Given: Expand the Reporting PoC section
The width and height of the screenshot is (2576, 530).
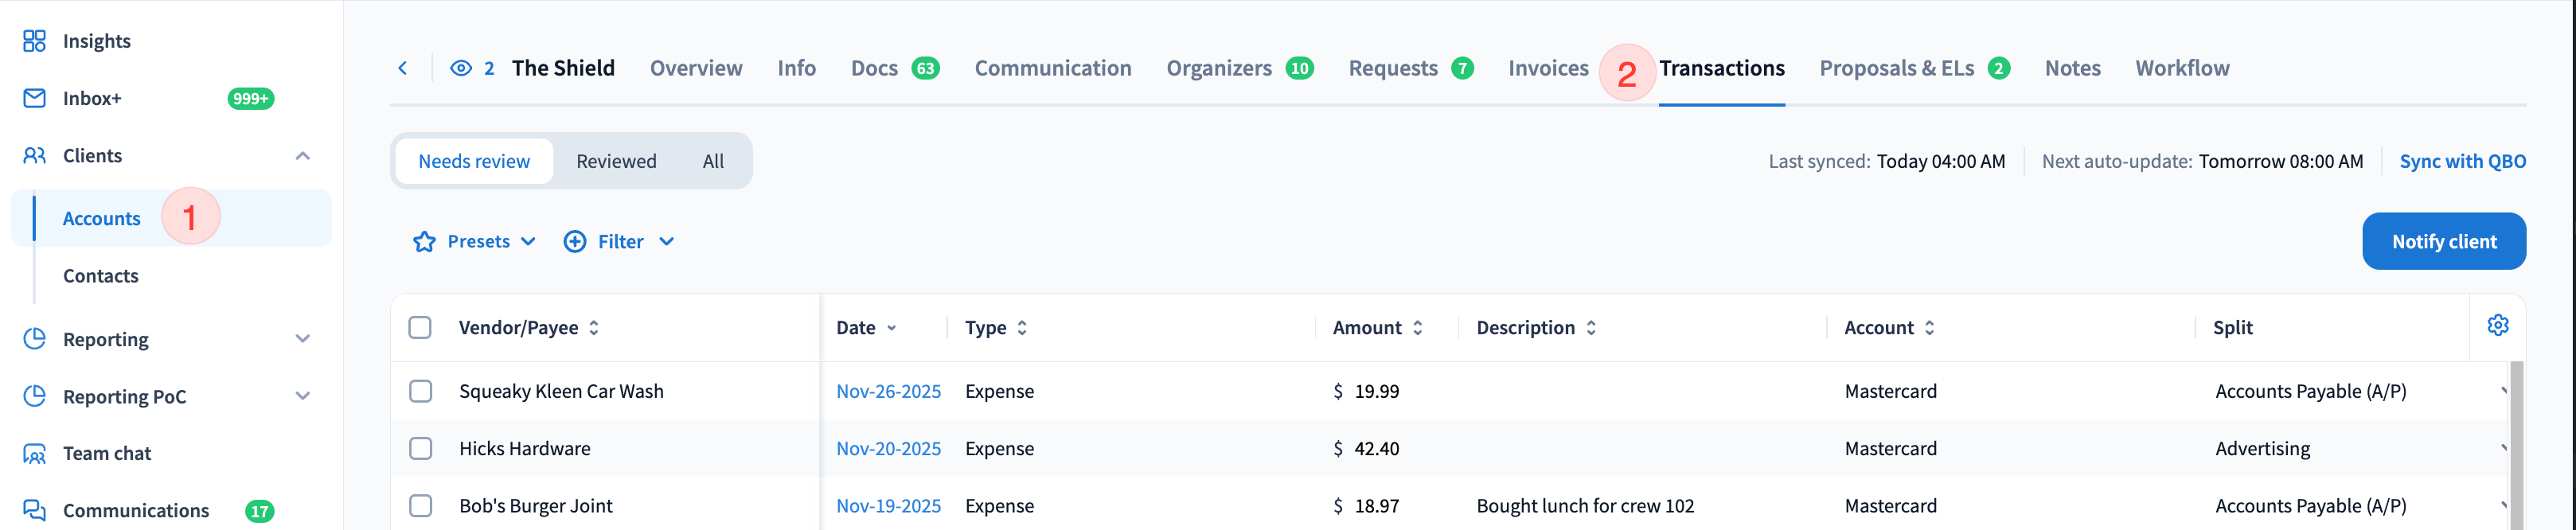Looking at the screenshot, I should click(x=303, y=397).
